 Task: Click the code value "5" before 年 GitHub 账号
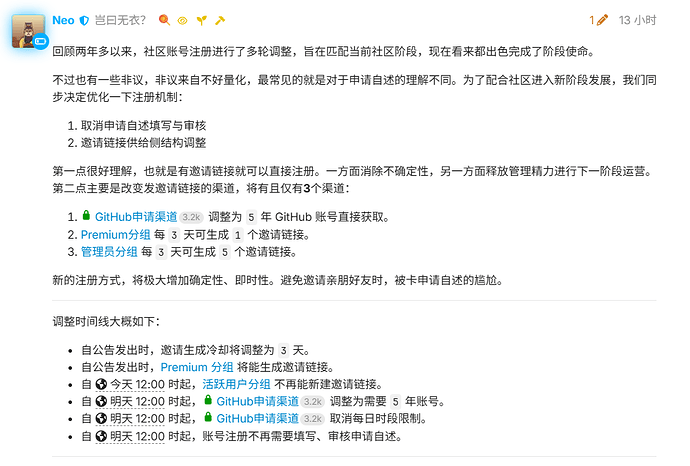251,217
